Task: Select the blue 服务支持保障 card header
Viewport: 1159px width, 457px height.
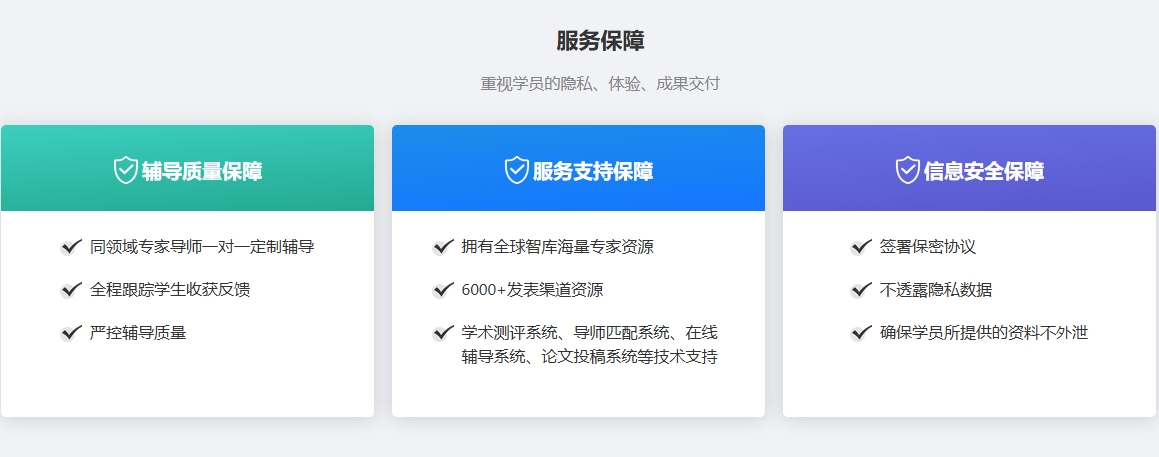Action: 578,168
